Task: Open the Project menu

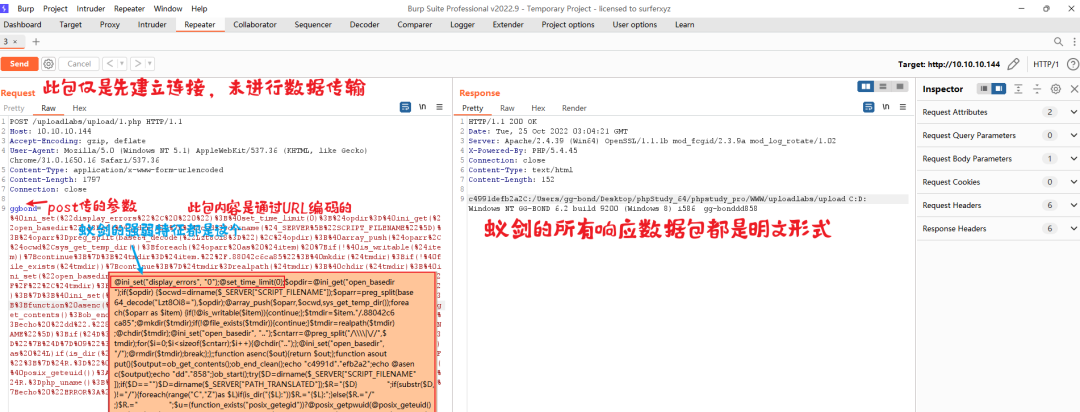Action: 55,9
